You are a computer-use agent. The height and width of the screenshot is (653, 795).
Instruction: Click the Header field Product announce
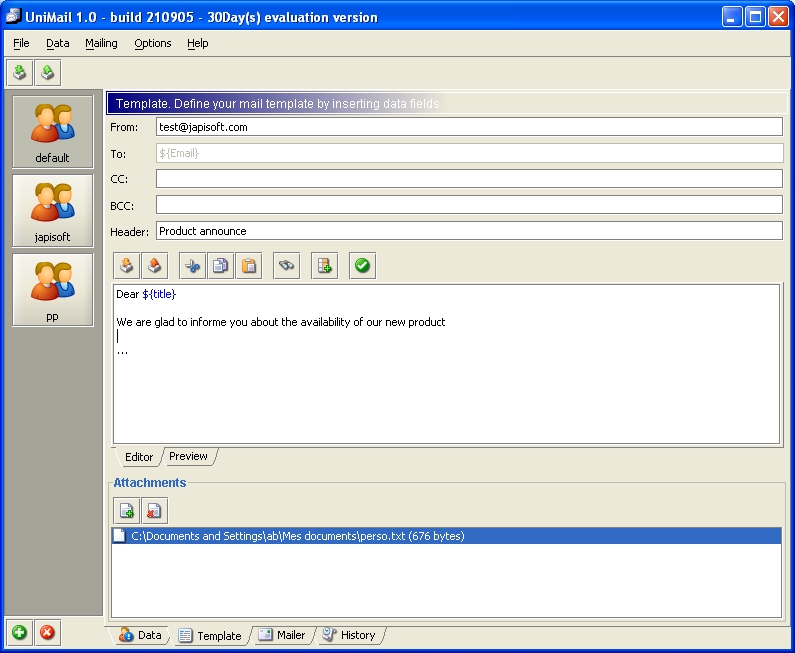click(469, 231)
